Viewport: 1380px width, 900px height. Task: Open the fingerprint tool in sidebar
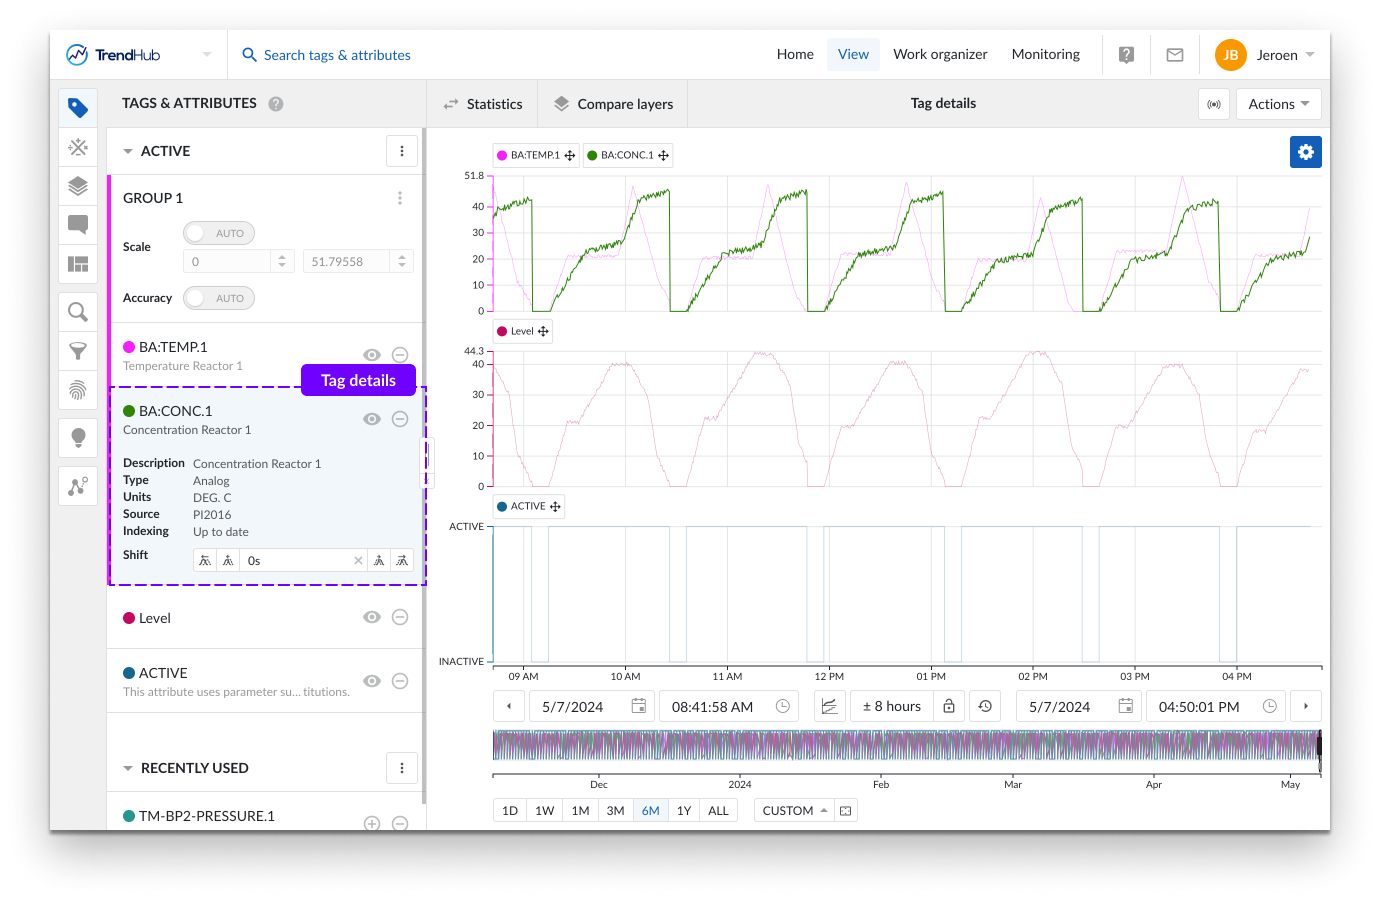pos(78,389)
